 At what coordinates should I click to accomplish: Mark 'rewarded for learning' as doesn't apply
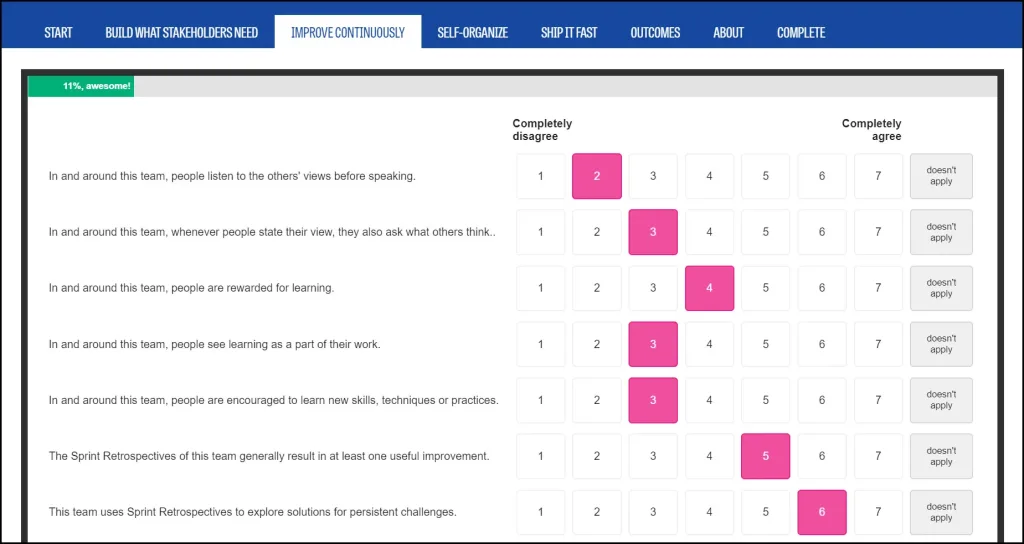pyautogui.click(x=941, y=288)
